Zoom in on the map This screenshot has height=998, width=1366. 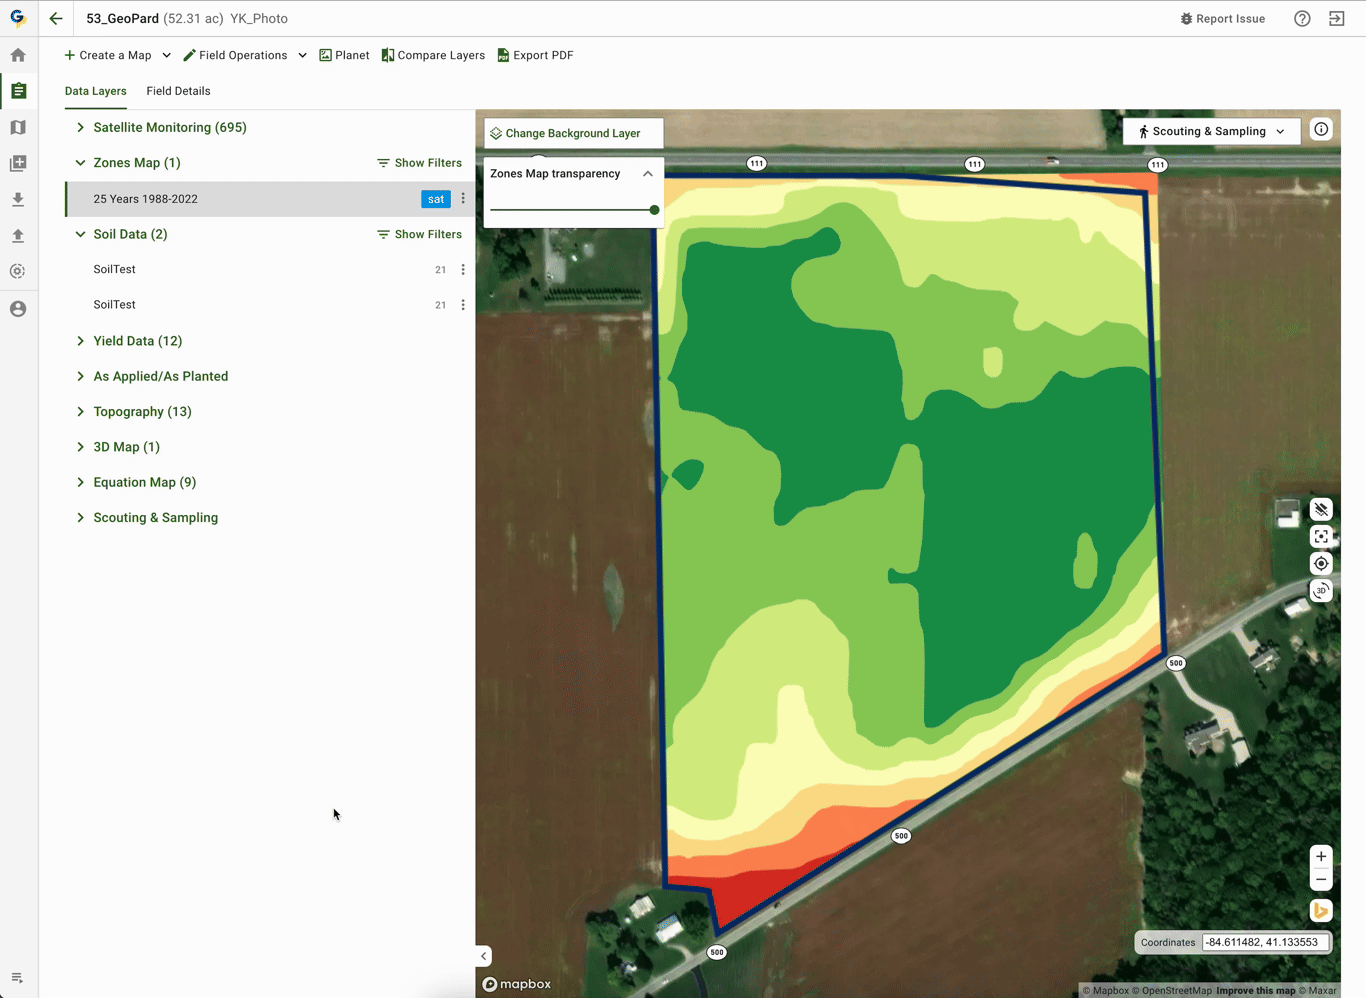point(1321,857)
